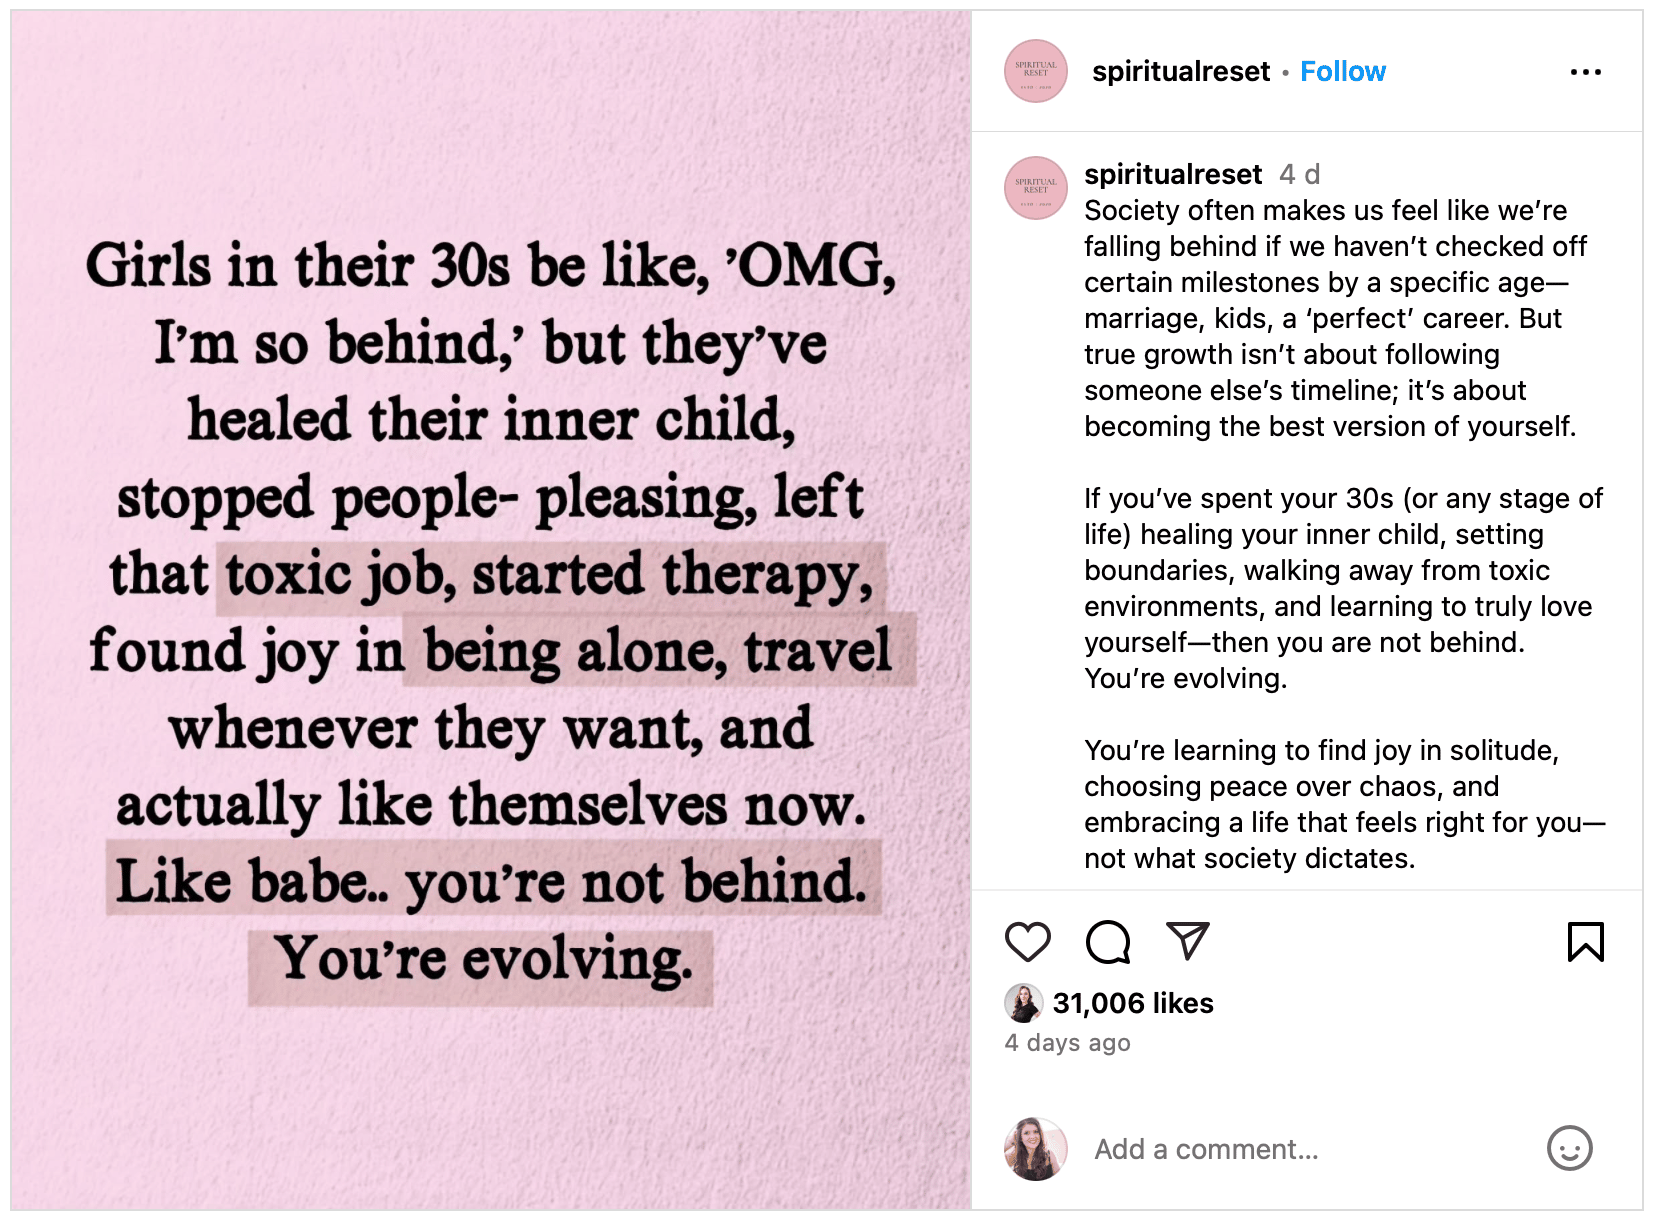This screenshot has width=1654, height=1220.
Task: Like the post with the heart icon
Action: tap(1027, 942)
